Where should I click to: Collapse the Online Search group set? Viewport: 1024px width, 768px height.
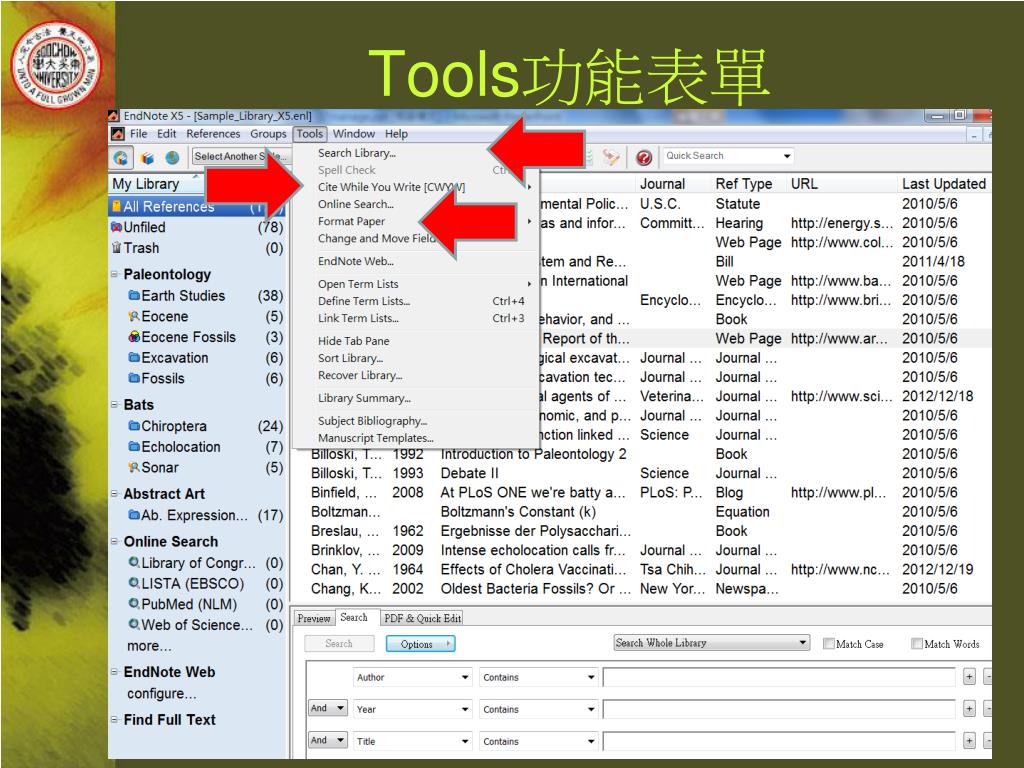point(114,541)
